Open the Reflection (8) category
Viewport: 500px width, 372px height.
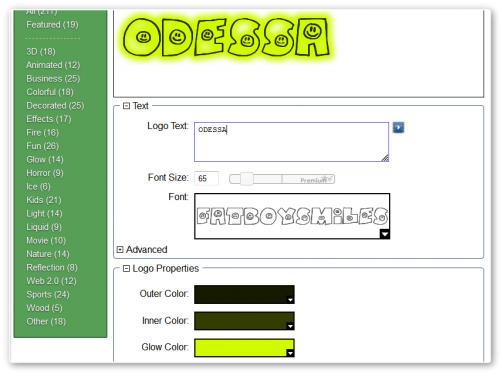52,268
